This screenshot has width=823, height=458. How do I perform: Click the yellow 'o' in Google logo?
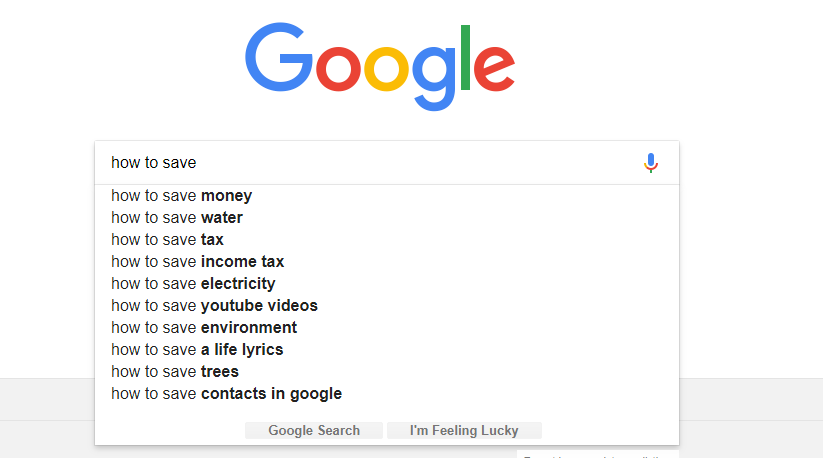[x=386, y=68]
